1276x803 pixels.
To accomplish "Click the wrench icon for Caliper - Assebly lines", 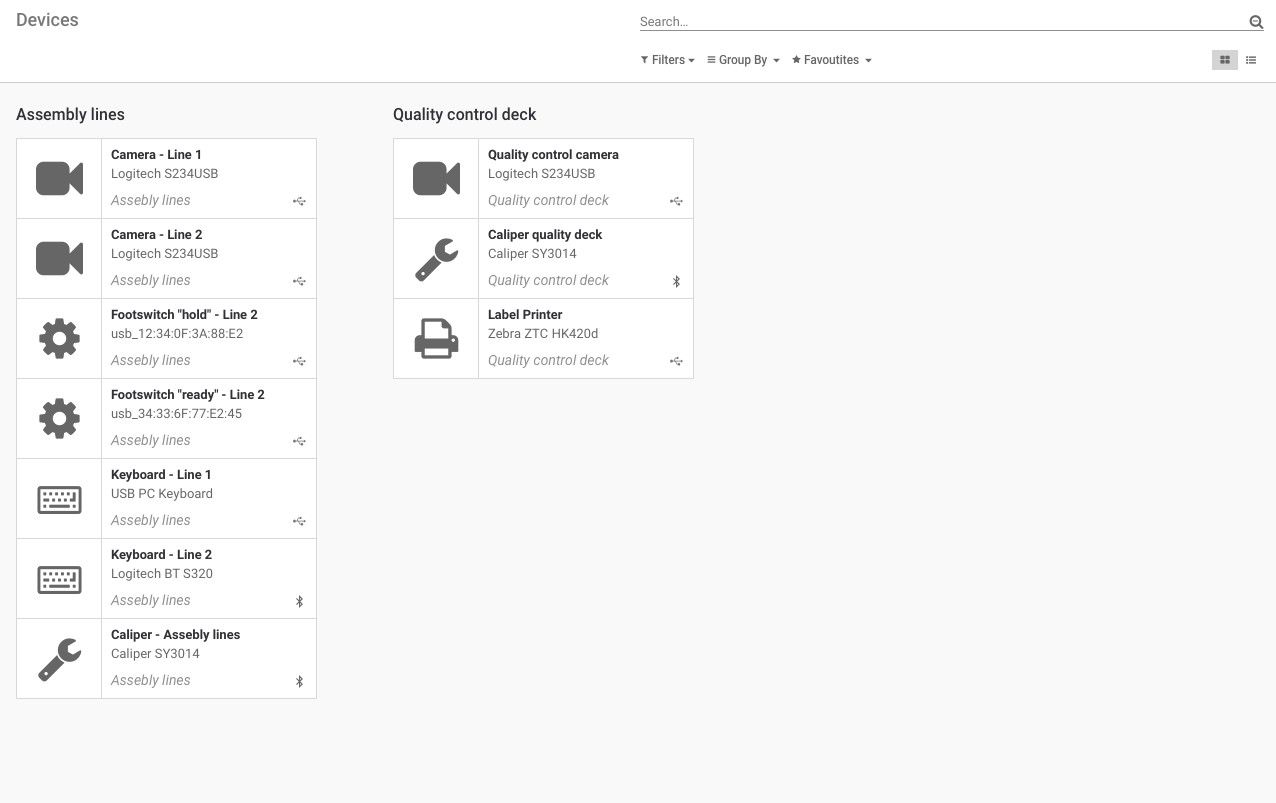I will pos(59,659).
